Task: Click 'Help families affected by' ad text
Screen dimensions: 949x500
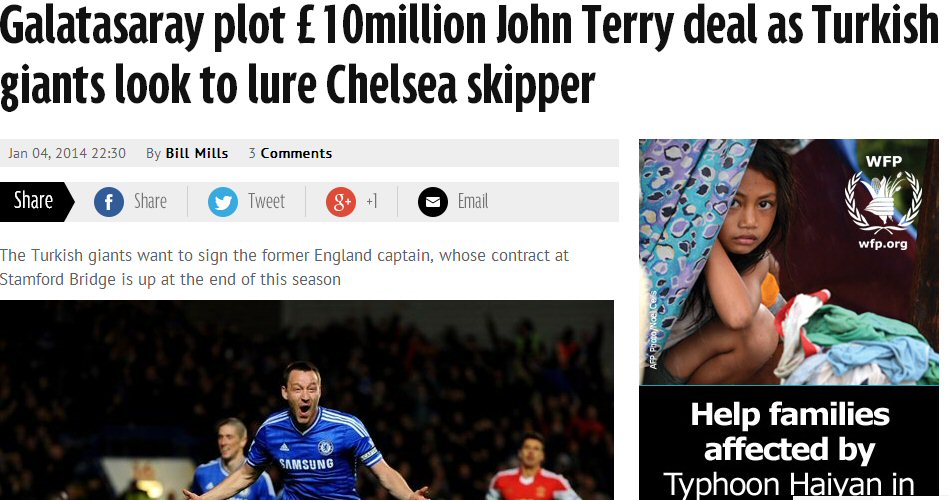Action: (789, 432)
